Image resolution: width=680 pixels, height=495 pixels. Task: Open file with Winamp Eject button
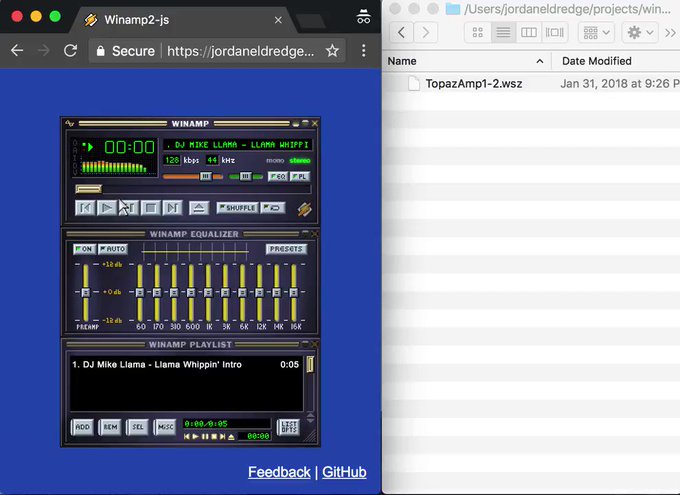(199, 208)
